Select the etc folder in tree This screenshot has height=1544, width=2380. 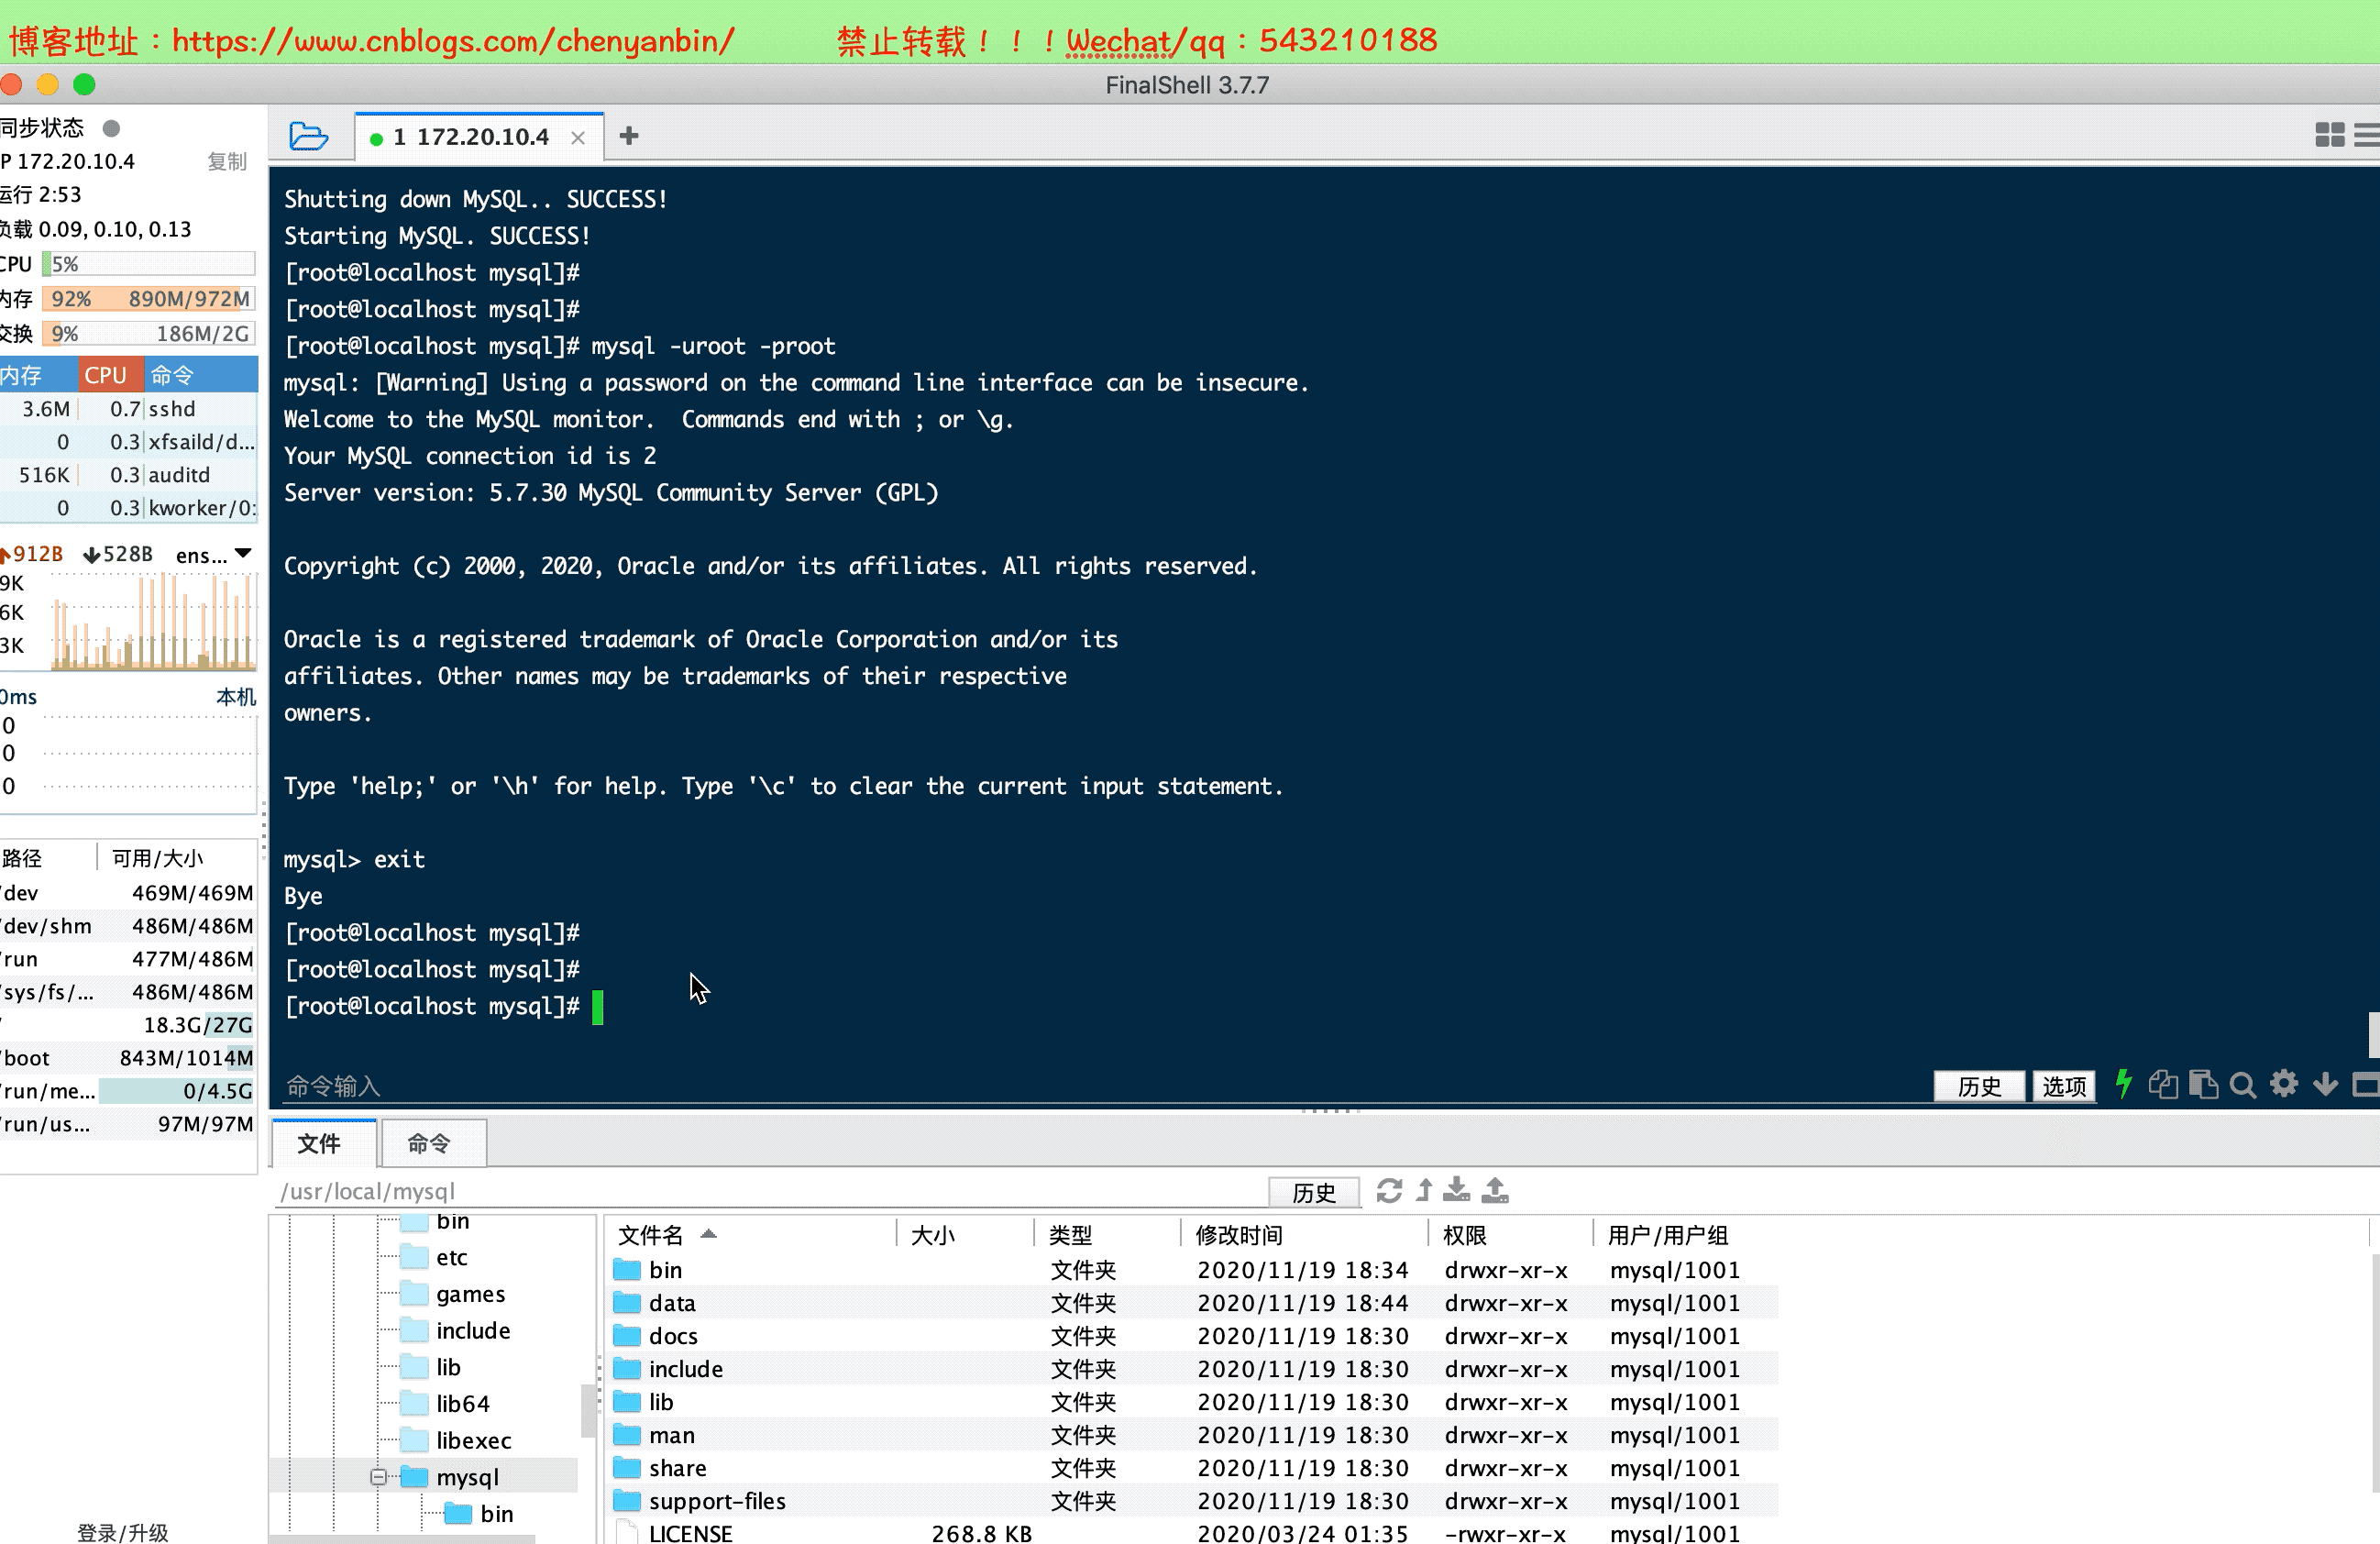point(434,1257)
